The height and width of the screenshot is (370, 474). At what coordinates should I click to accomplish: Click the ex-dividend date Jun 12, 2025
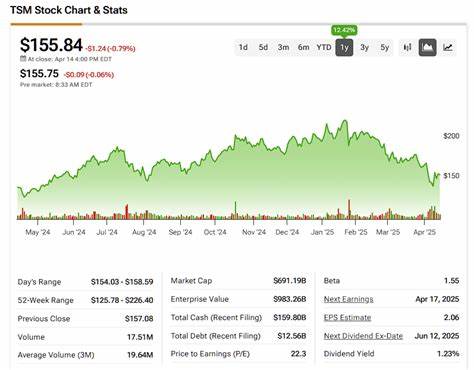click(437, 336)
